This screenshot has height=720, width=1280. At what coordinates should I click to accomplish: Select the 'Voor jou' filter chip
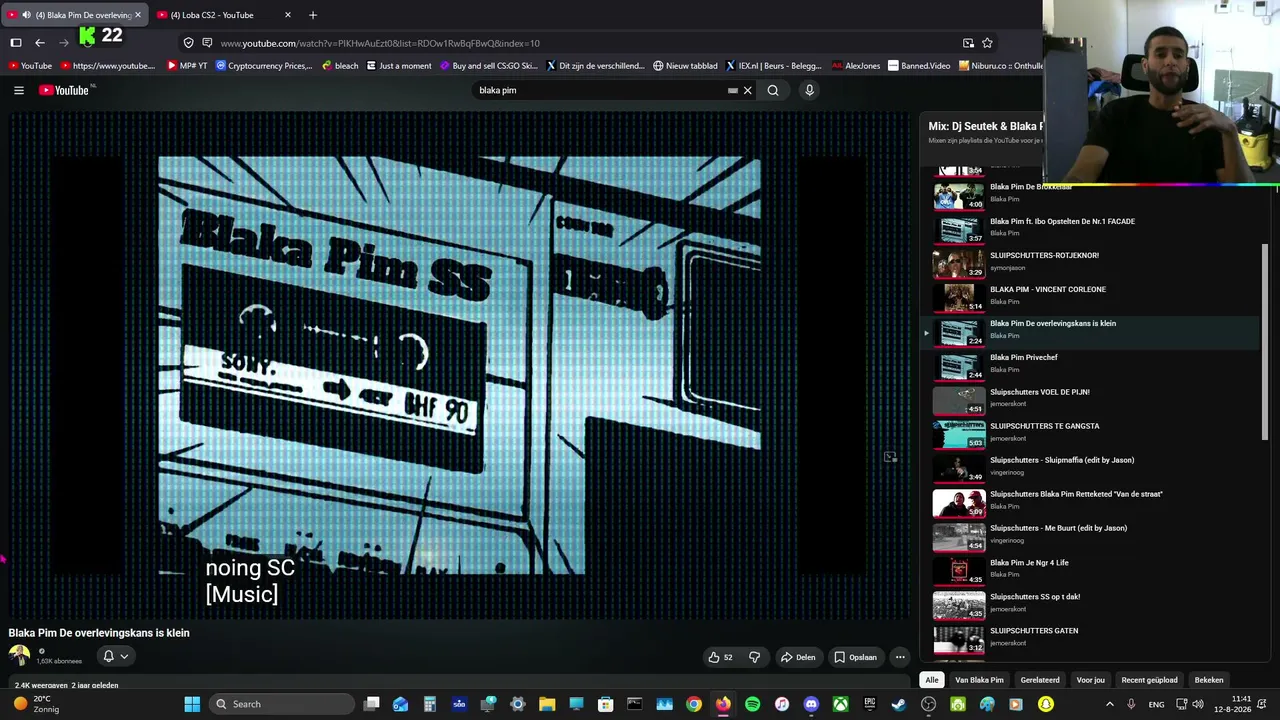click(1091, 680)
